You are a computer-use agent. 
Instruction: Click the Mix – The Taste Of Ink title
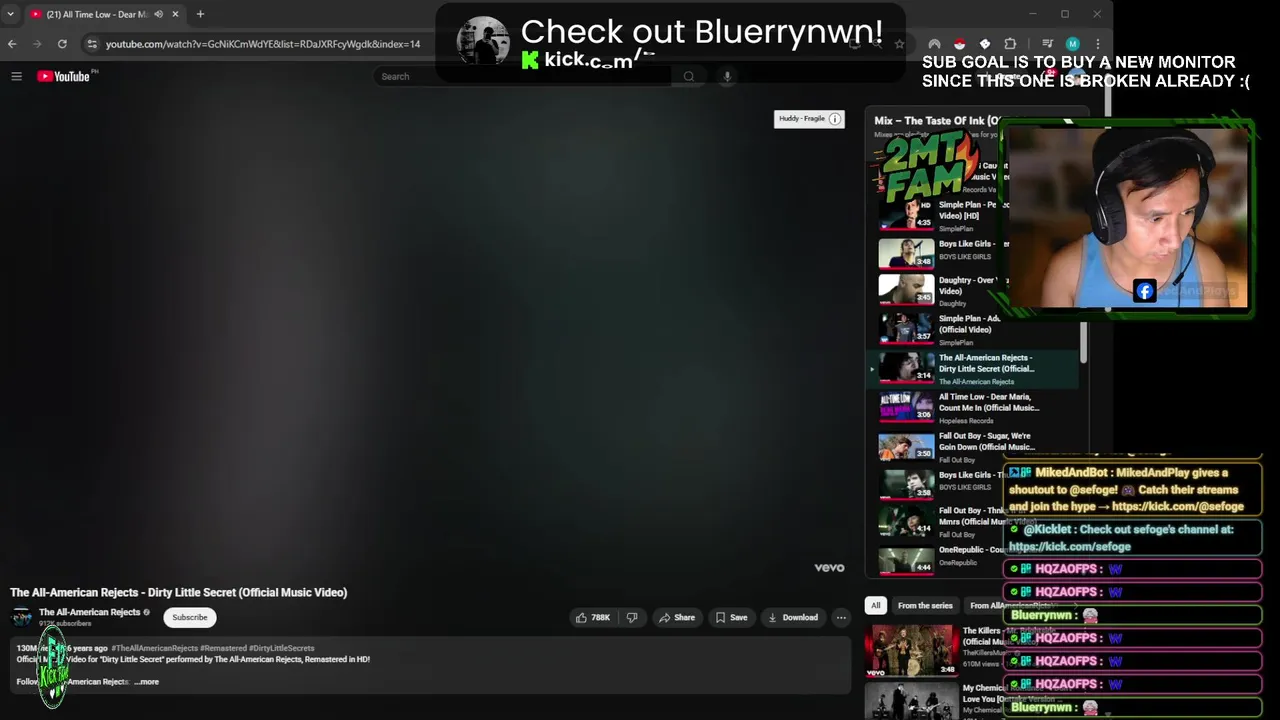click(x=937, y=121)
